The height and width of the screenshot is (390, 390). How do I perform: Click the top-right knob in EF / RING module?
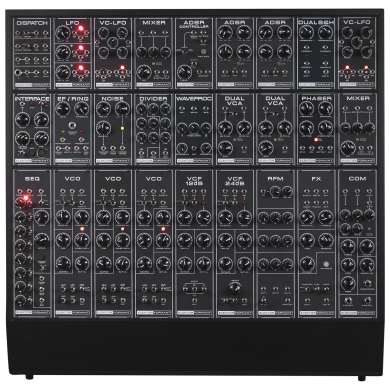(x=81, y=109)
